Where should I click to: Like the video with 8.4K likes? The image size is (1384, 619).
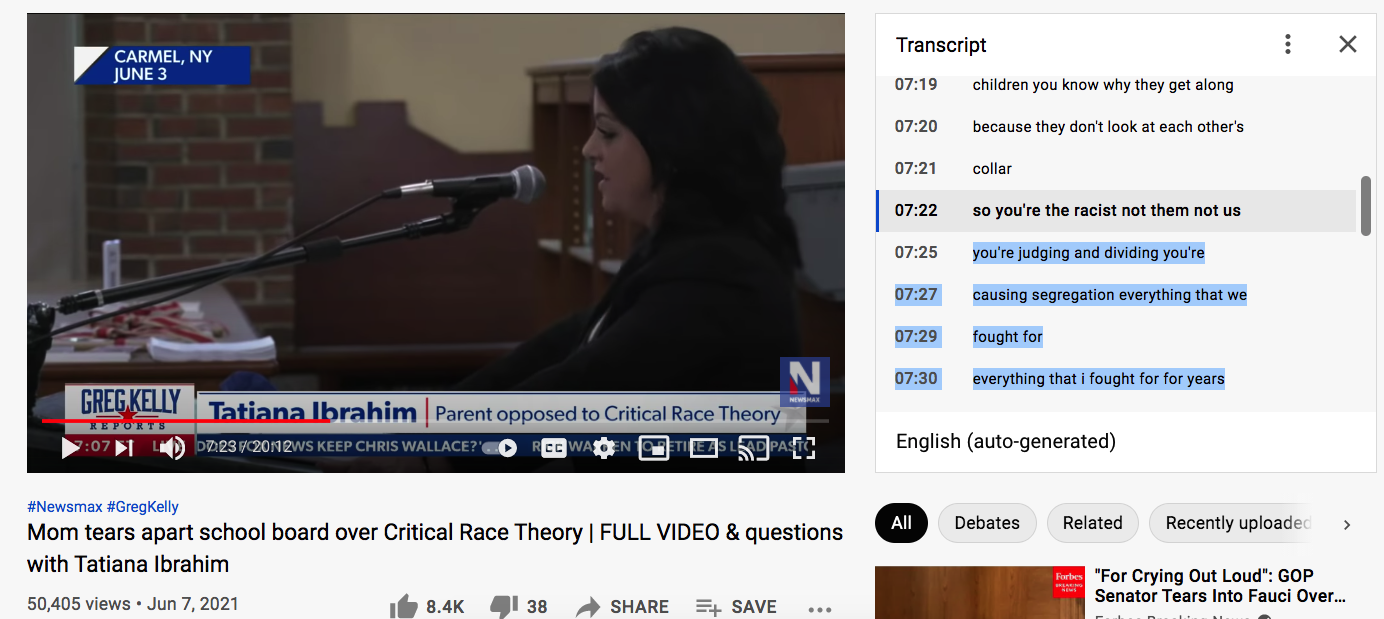(427, 606)
